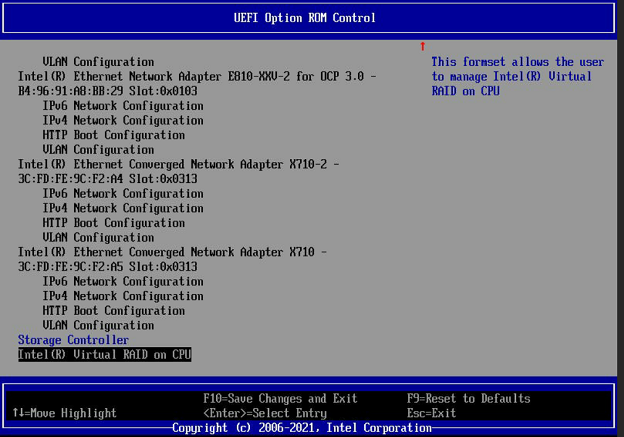The width and height of the screenshot is (624, 437).
Task: Click the Copyright 2006-2021 Intel Corporation text
Action: pos(302,428)
